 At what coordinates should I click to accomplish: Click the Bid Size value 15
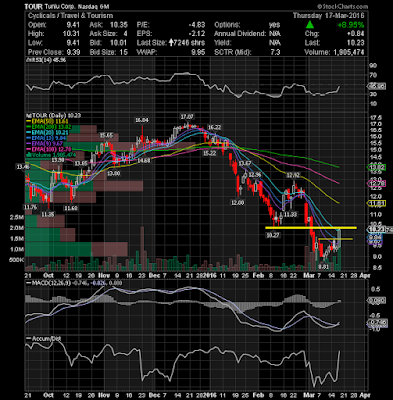[124, 52]
